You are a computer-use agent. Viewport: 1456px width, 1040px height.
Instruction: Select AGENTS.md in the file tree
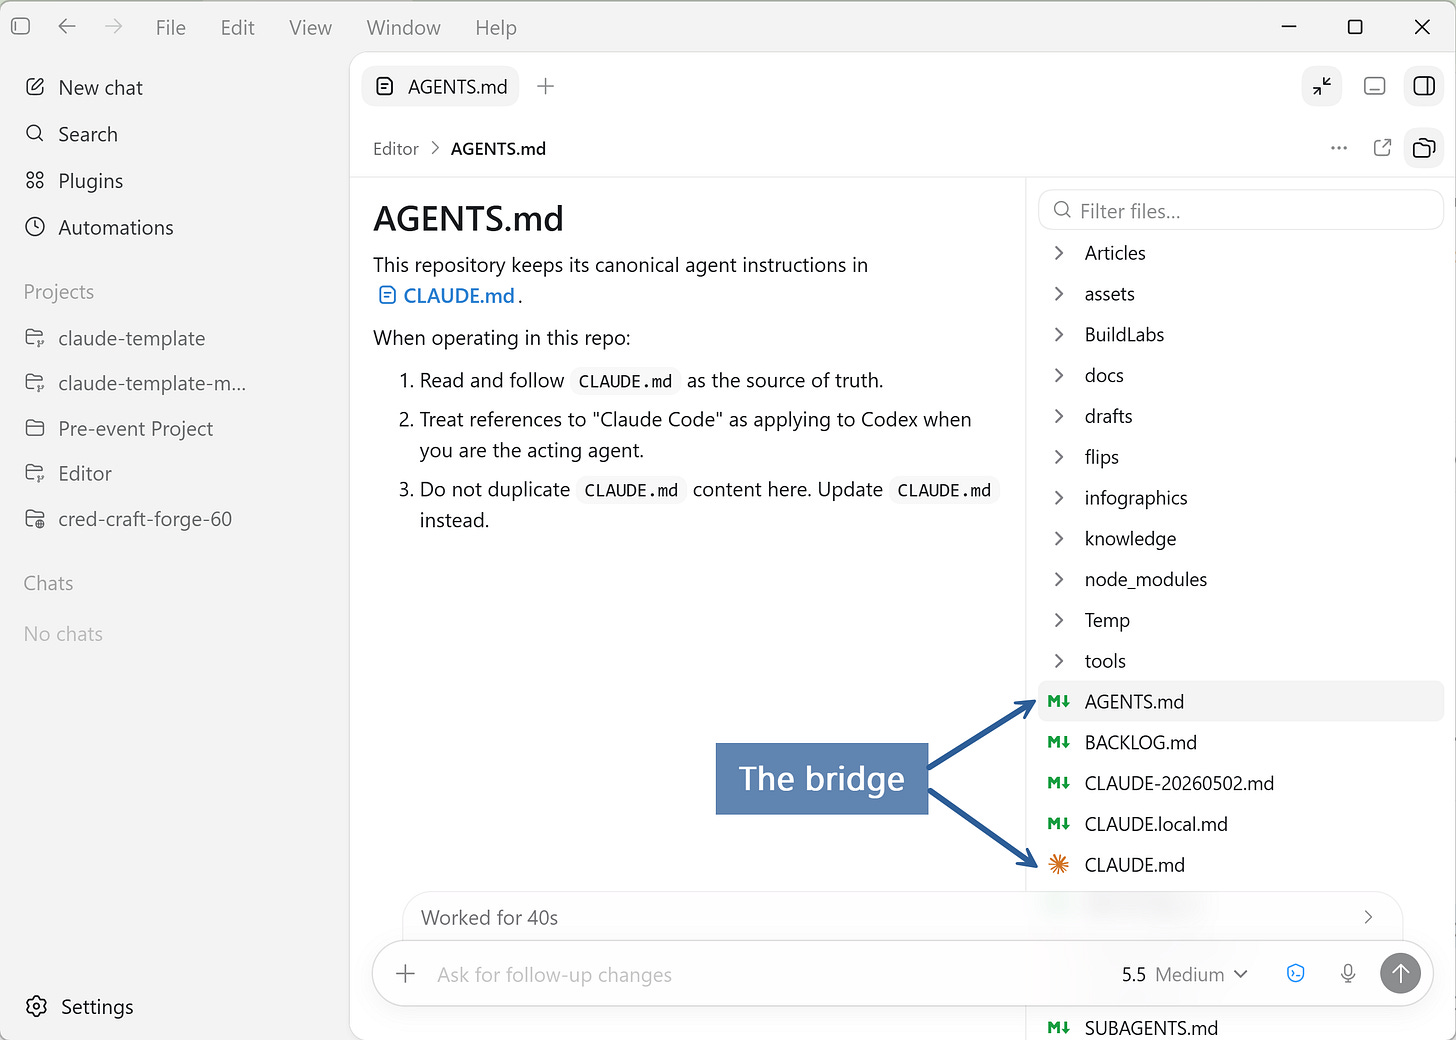coord(1241,702)
